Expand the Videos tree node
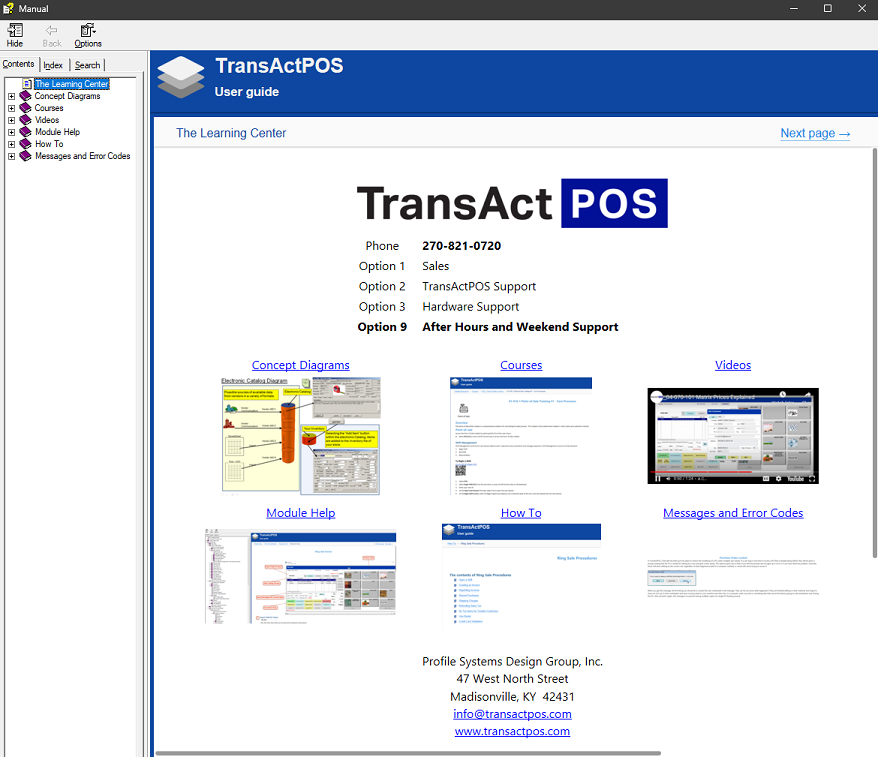Image resolution: width=878 pixels, height=757 pixels. (x=11, y=120)
